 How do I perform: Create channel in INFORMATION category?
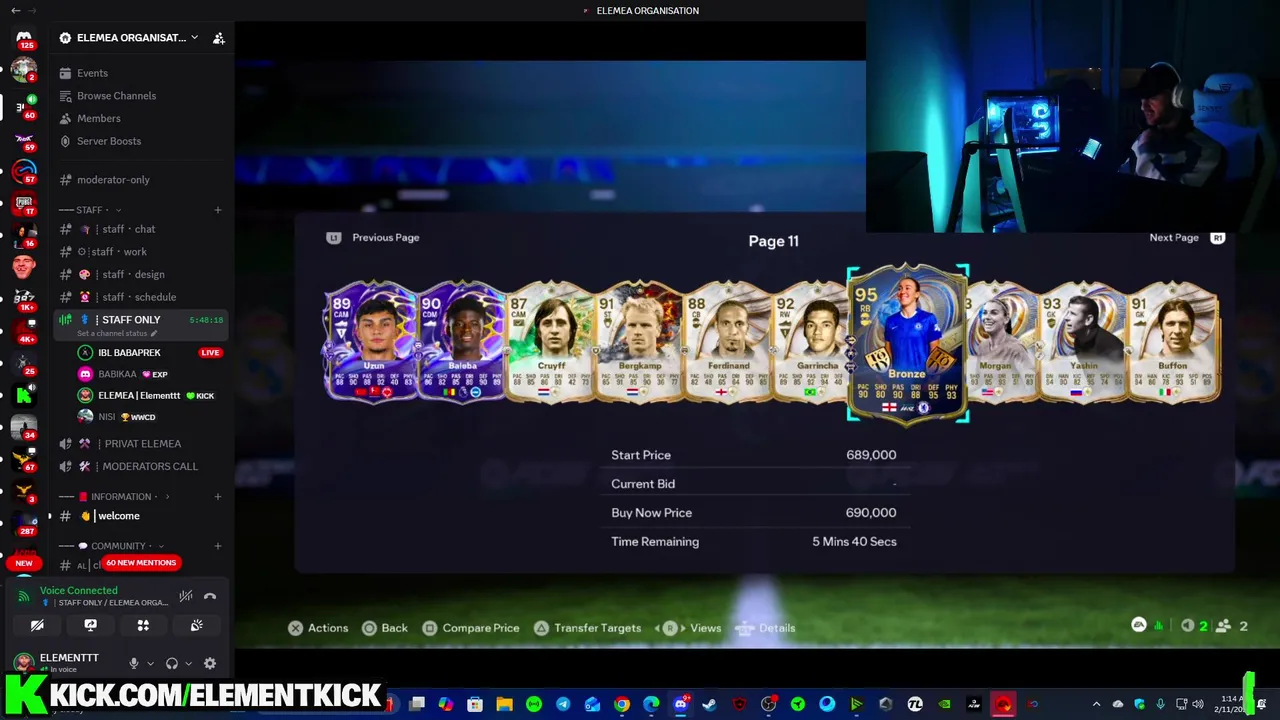[218, 497]
